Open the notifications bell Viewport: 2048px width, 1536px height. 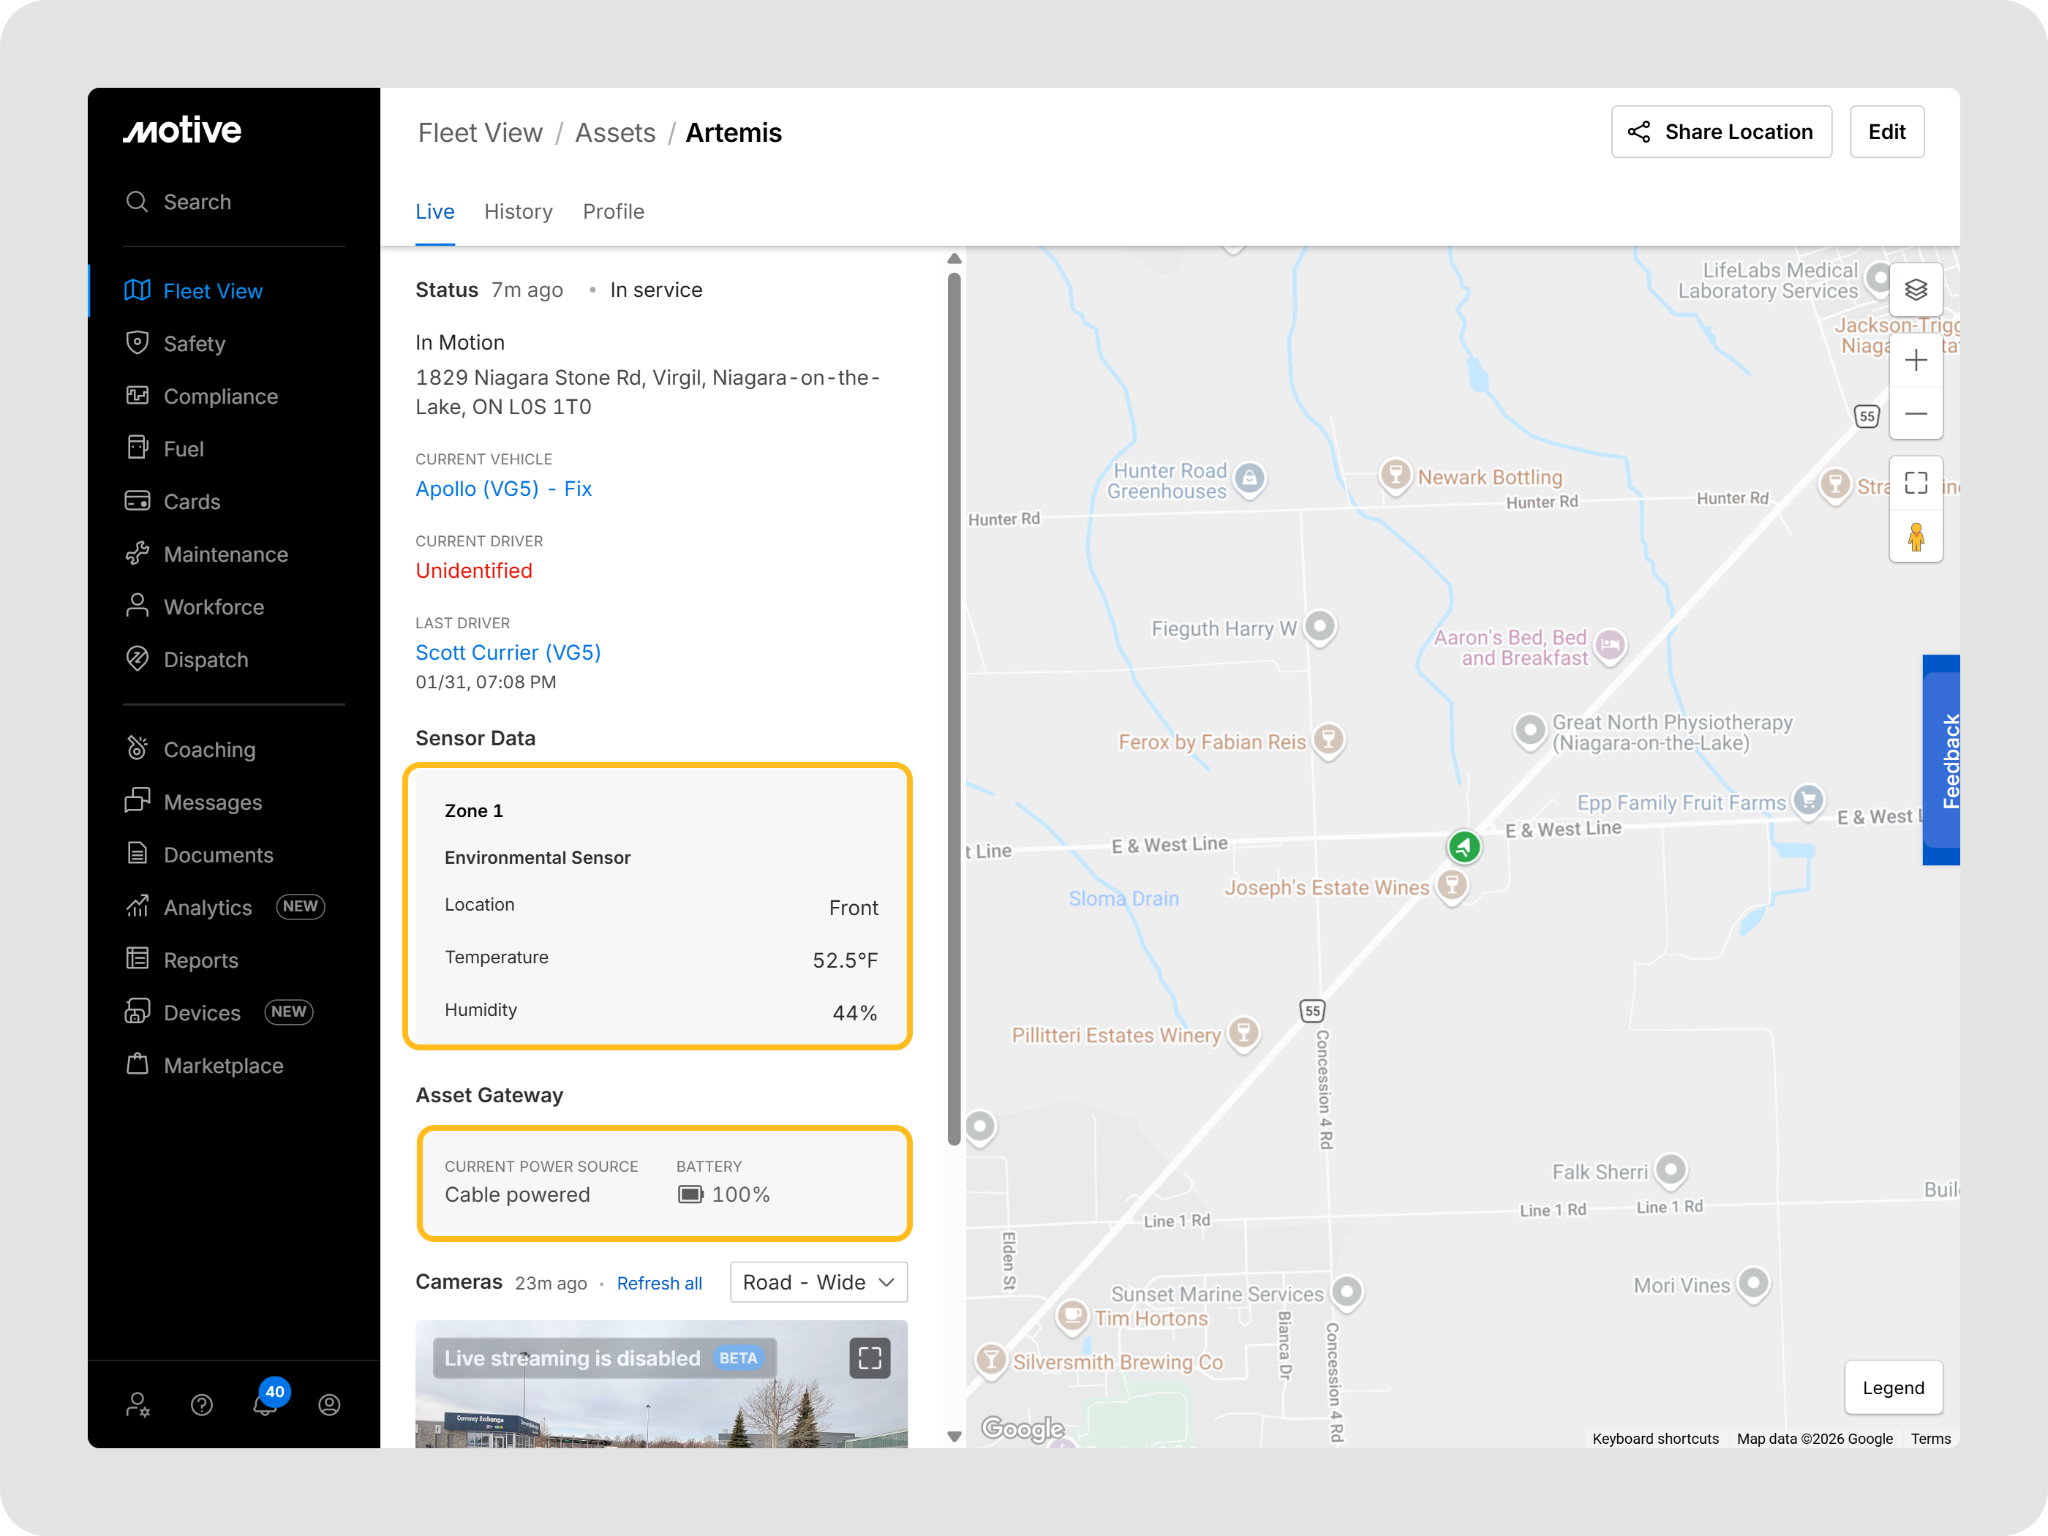tap(265, 1404)
